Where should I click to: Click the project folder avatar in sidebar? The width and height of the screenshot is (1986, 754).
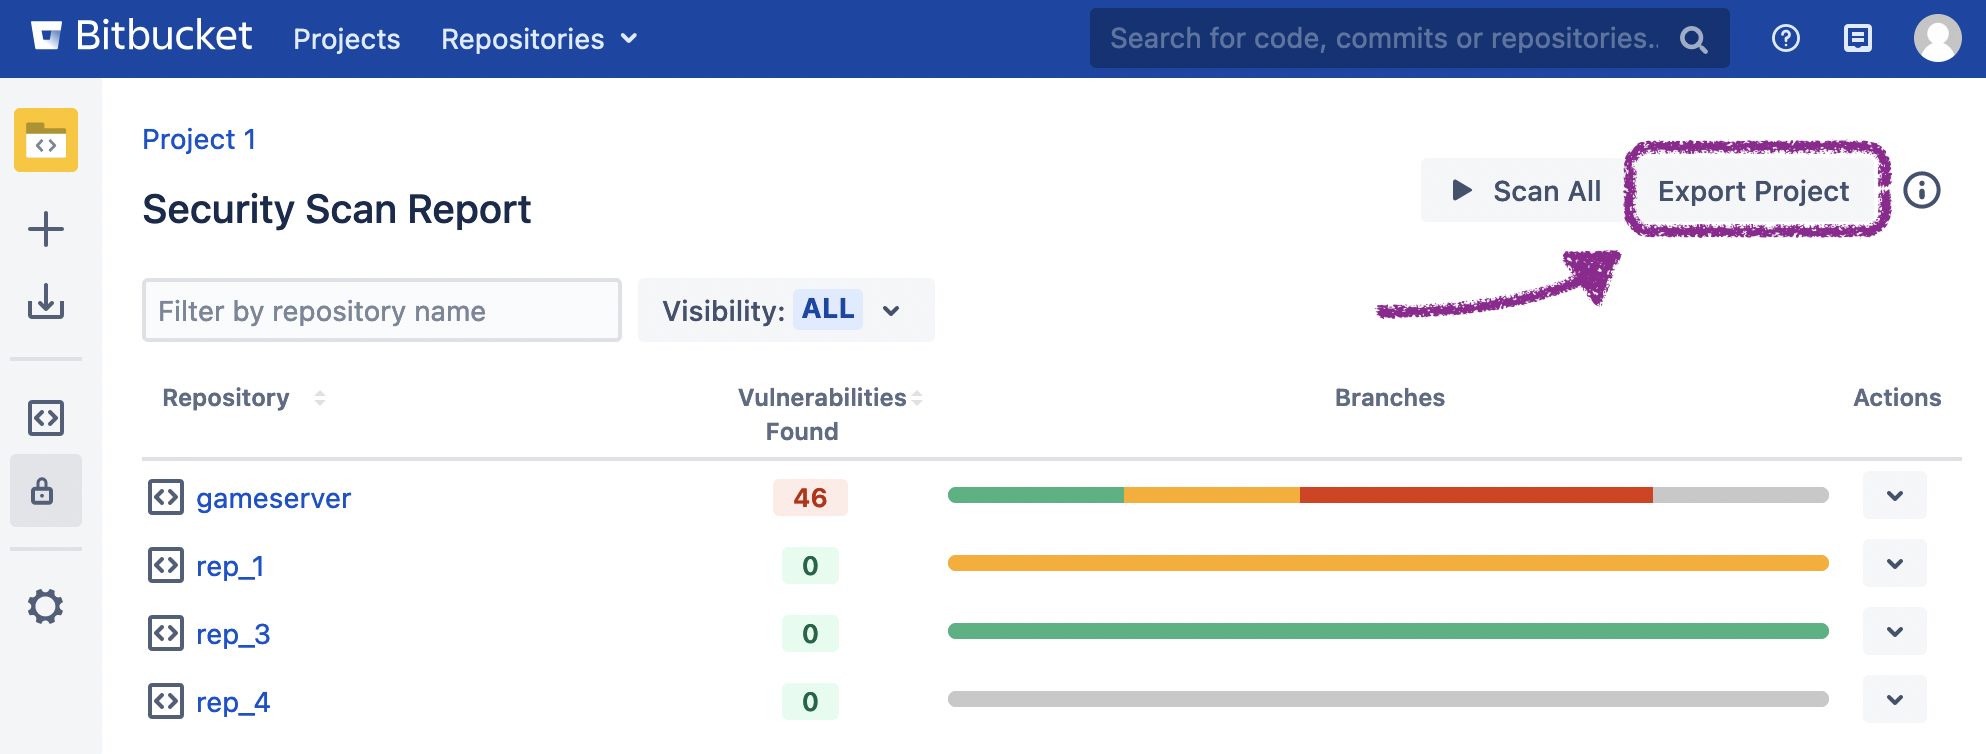[x=46, y=140]
